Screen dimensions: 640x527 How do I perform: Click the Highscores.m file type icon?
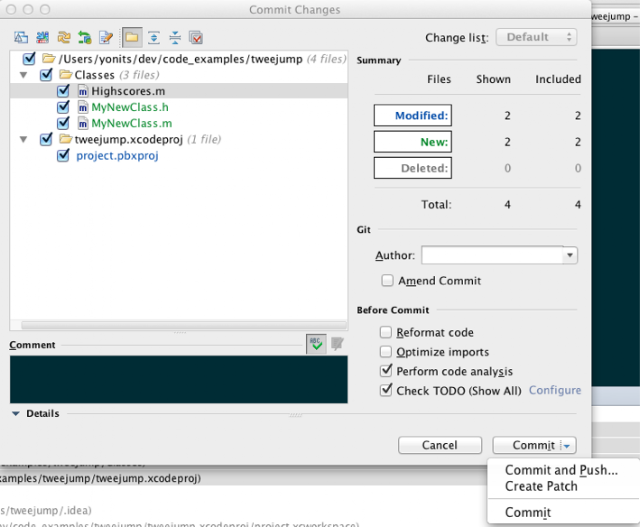pos(83,91)
